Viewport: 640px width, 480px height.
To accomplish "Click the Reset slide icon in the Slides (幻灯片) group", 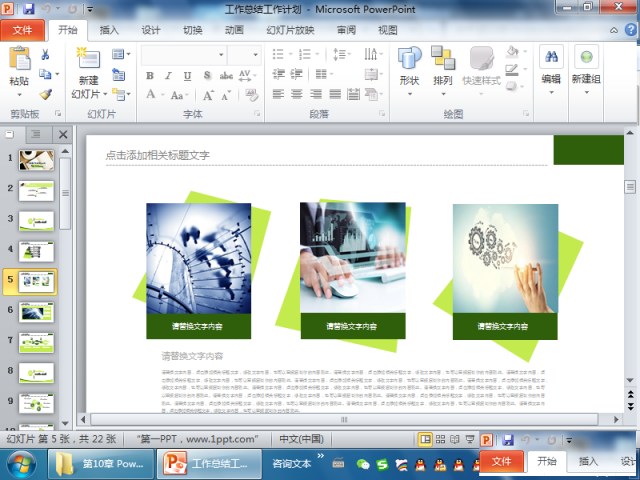I will (x=119, y=73).
